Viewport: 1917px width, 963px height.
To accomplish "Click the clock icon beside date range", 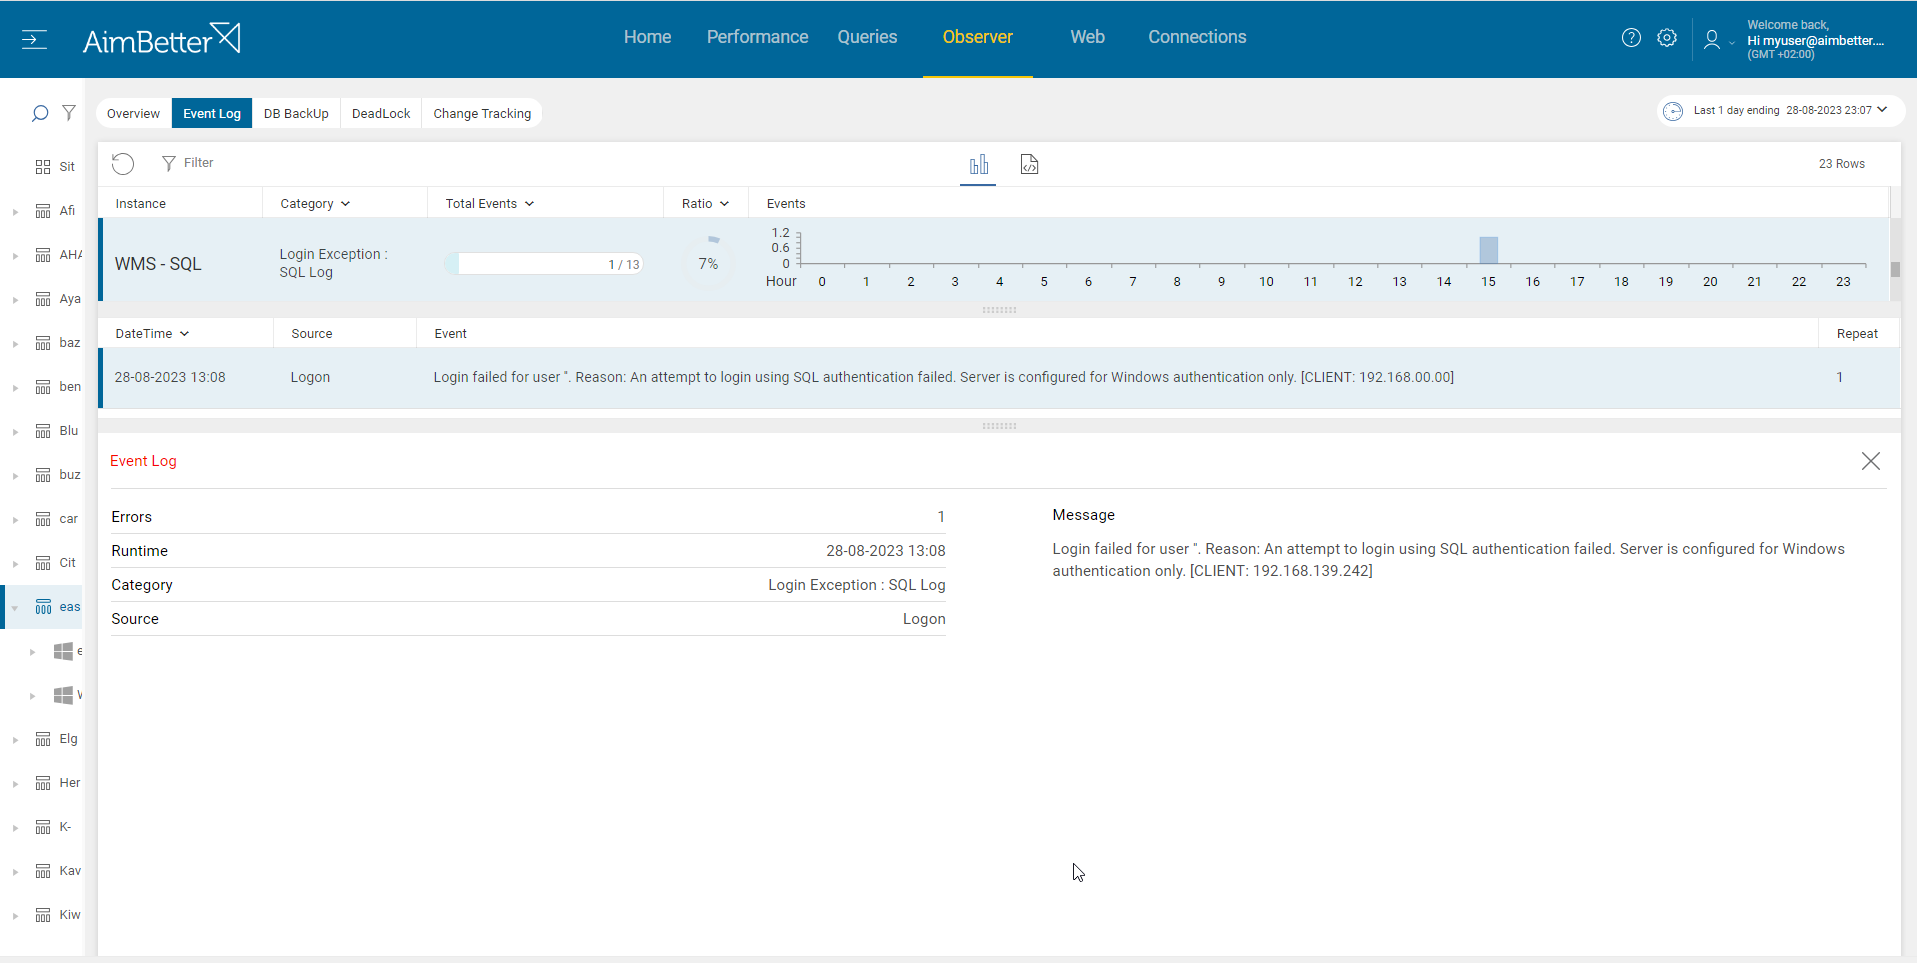I will pos(1673,111).
